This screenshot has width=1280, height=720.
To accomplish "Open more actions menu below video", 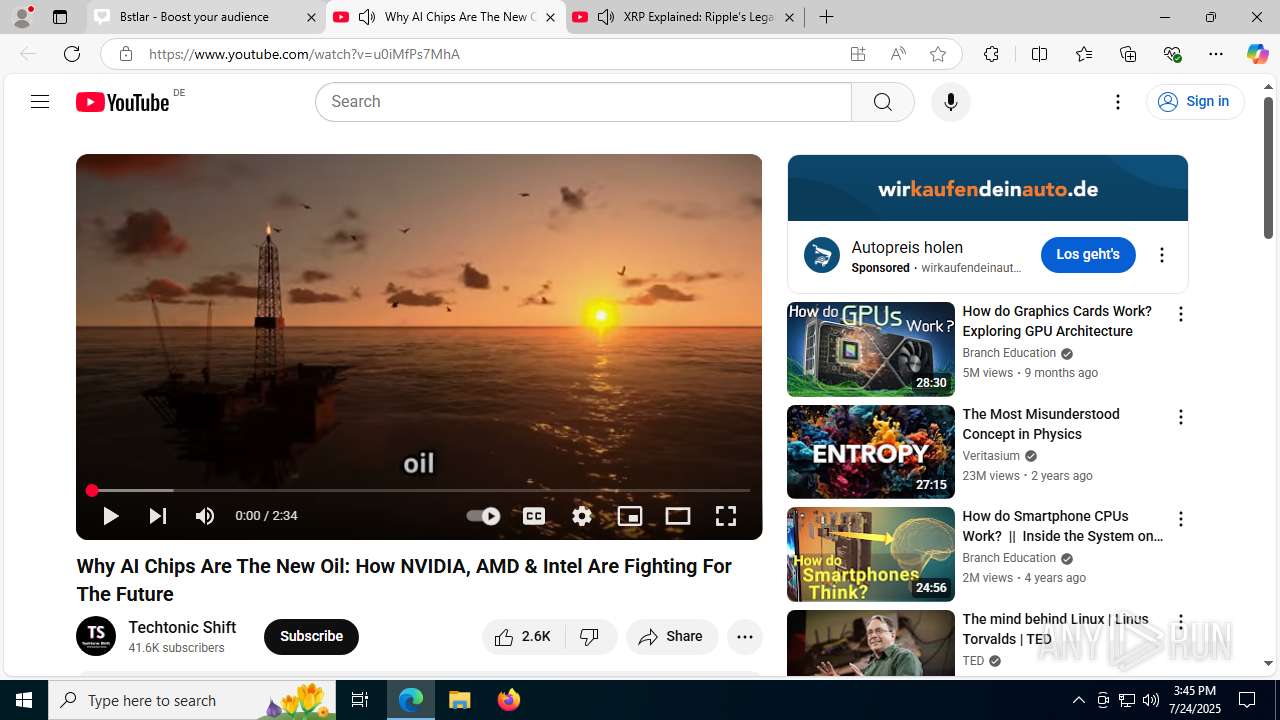I will tap(745, 636).
